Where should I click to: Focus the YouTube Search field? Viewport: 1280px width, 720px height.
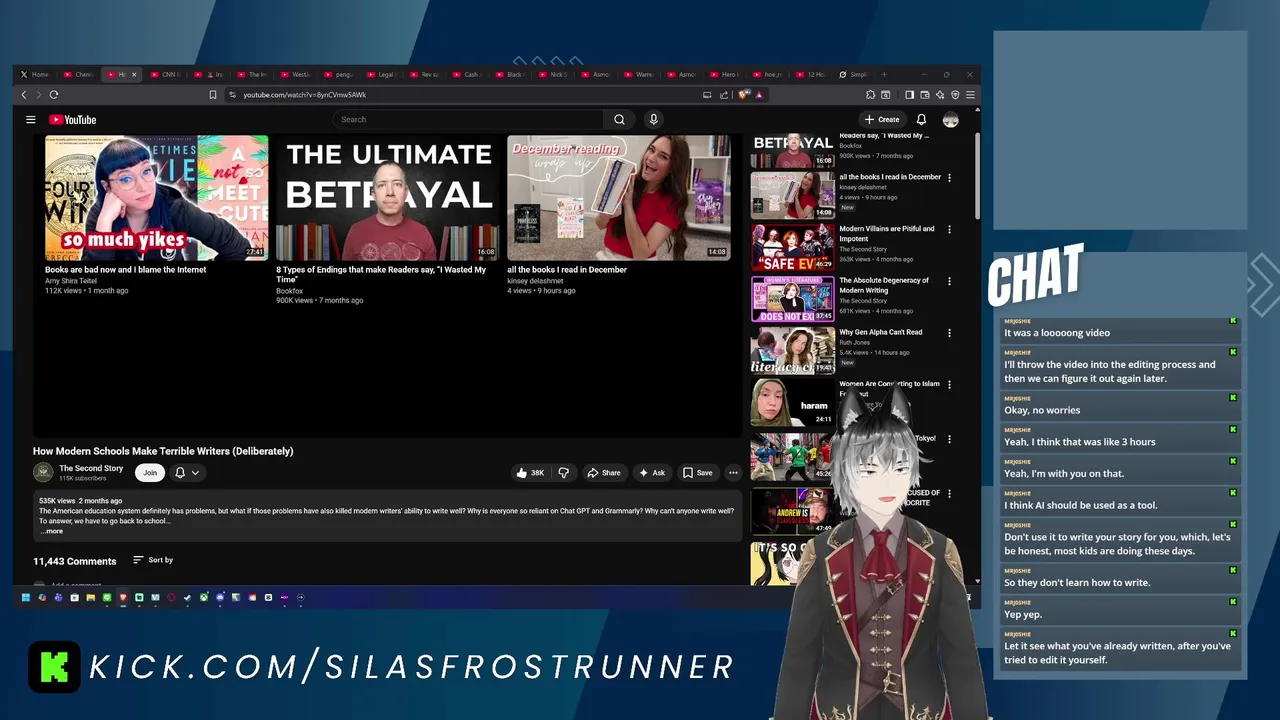tap(468, 119)
